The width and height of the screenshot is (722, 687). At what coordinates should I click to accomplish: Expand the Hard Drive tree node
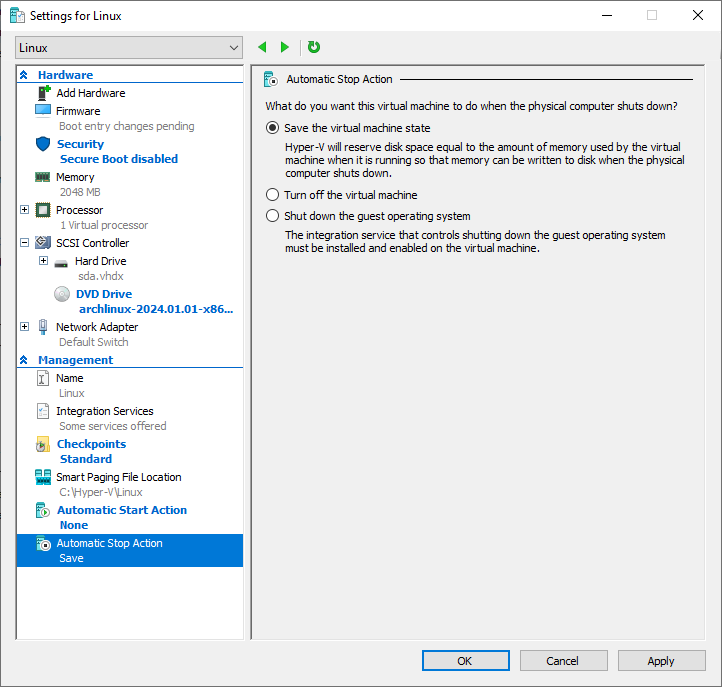click(x=43, y=261)
